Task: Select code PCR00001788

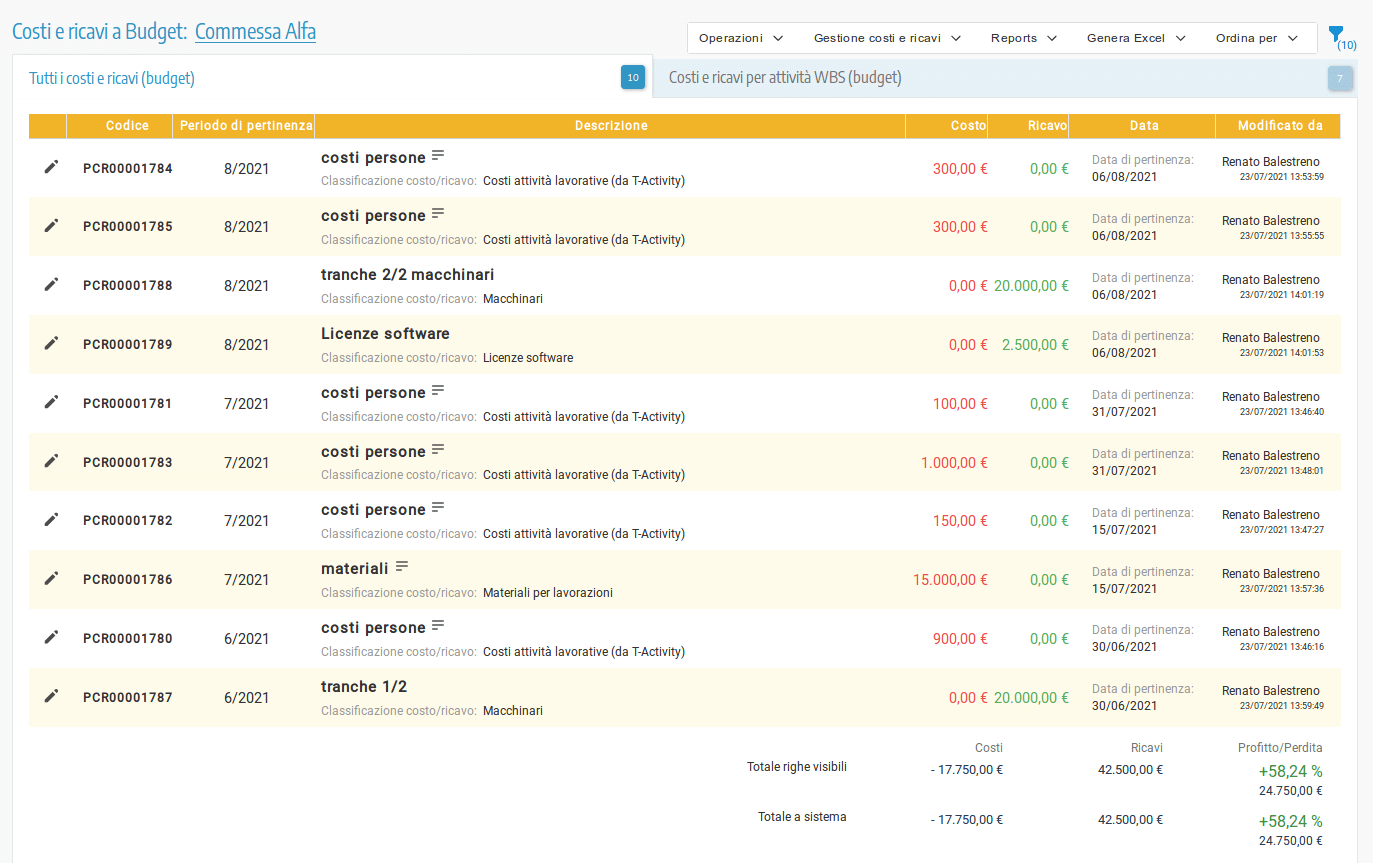Action: point(128,285)
